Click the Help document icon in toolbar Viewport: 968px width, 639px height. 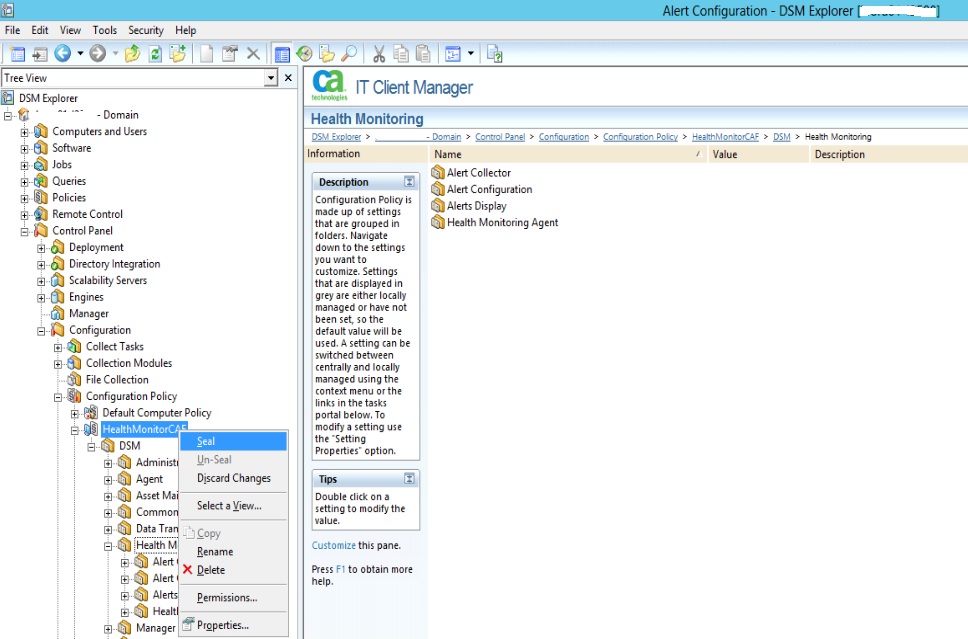(x=494, y=54)
